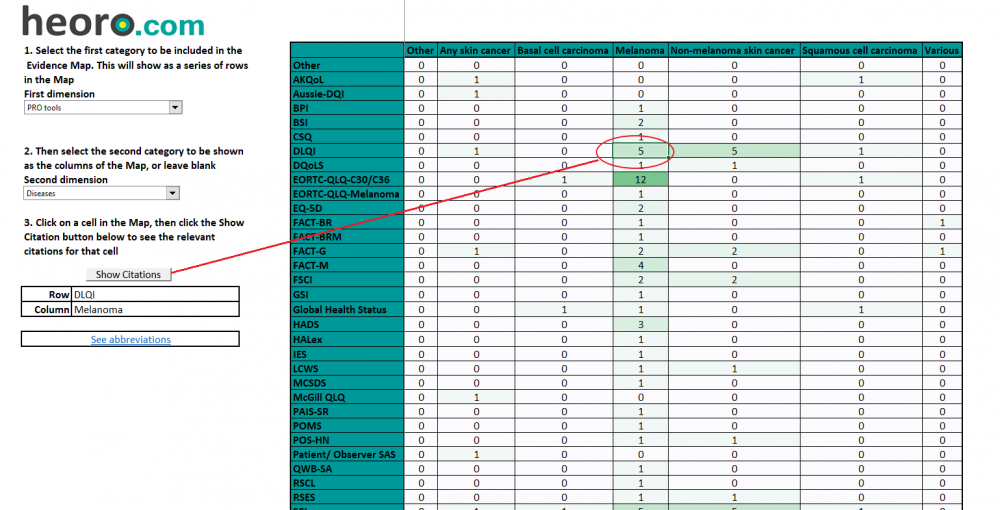1000x510 pixels.
Task: Click the Various column header
Action: click(x=941, y=50)
